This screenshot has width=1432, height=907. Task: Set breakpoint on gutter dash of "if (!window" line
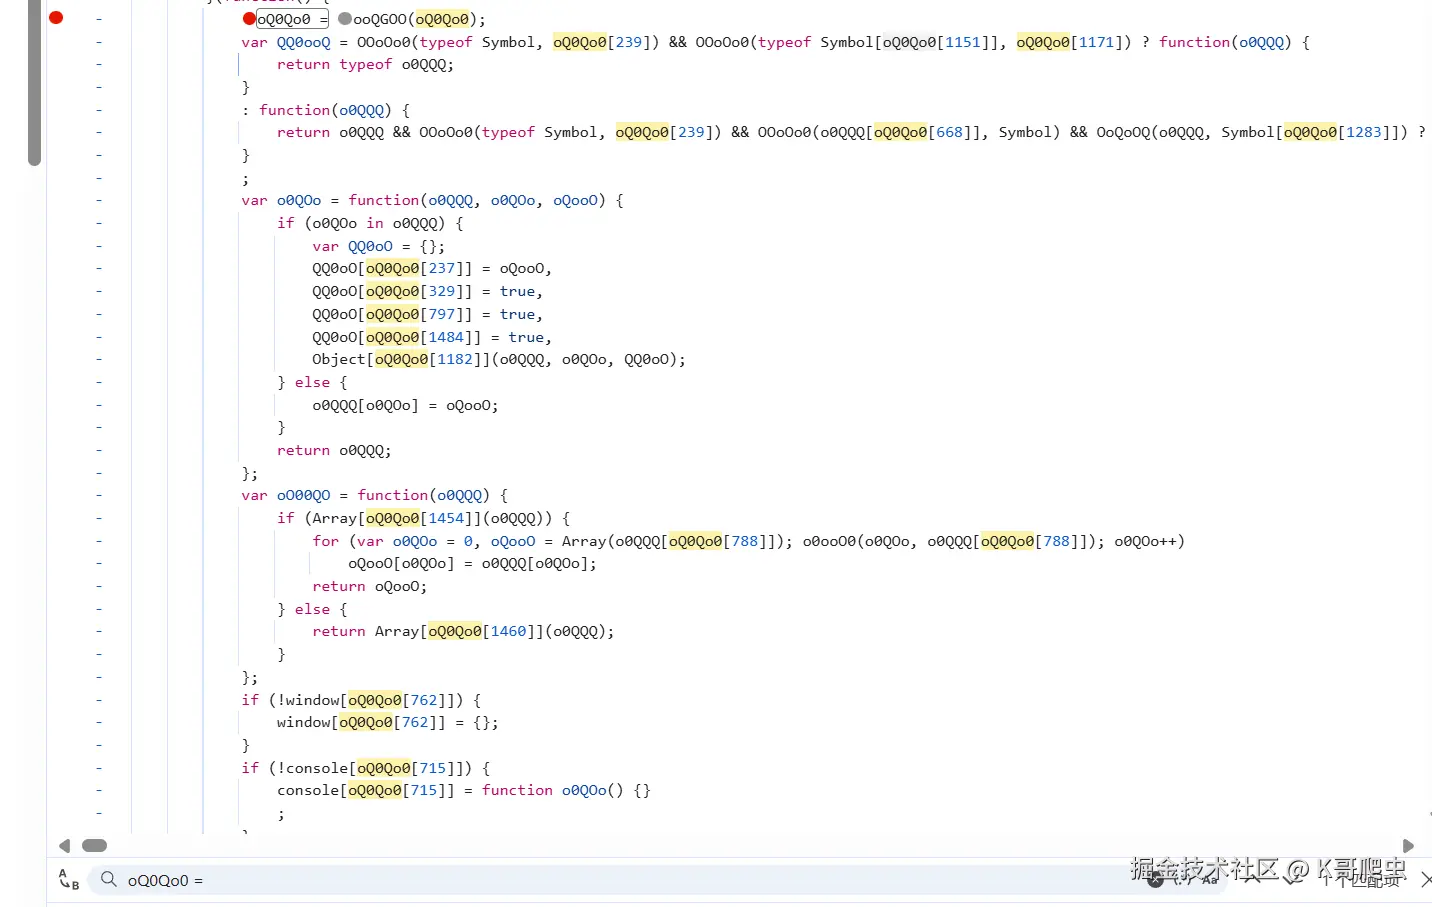99,700
